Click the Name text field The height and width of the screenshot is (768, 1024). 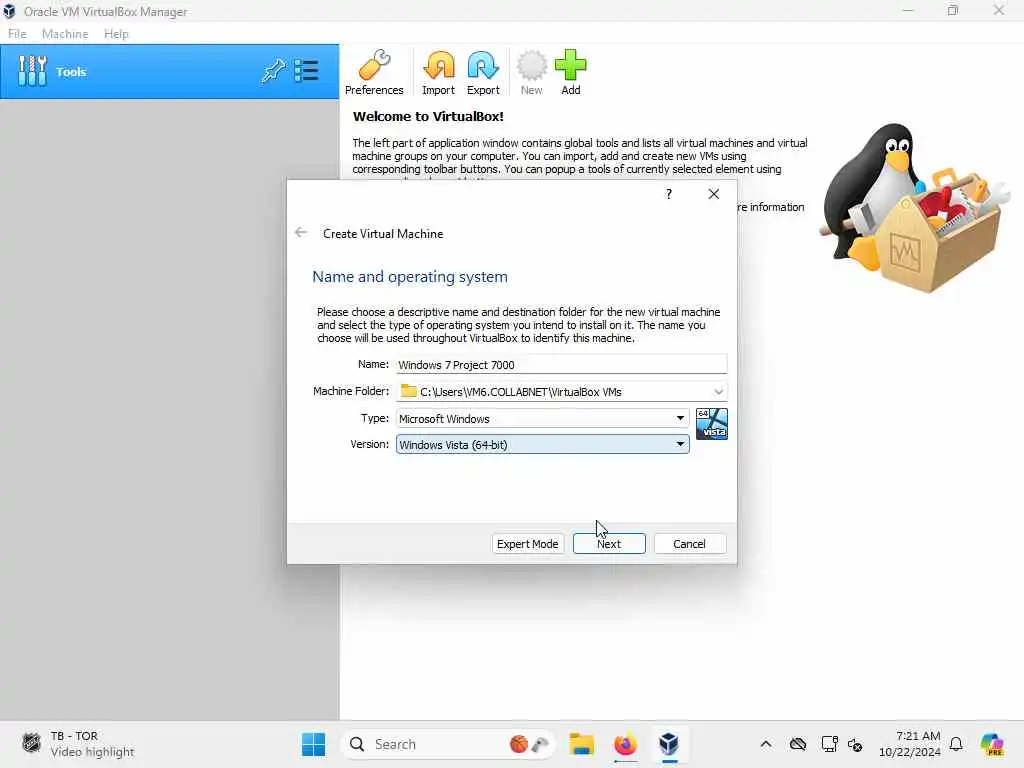point(562,364)
